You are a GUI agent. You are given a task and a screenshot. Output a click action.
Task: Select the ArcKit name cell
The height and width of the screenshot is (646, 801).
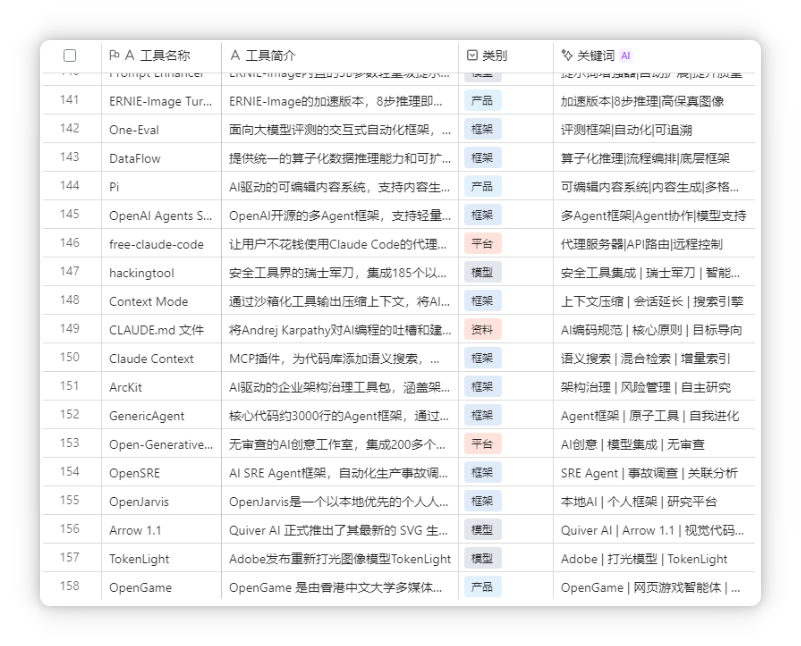tap(161, 387)
